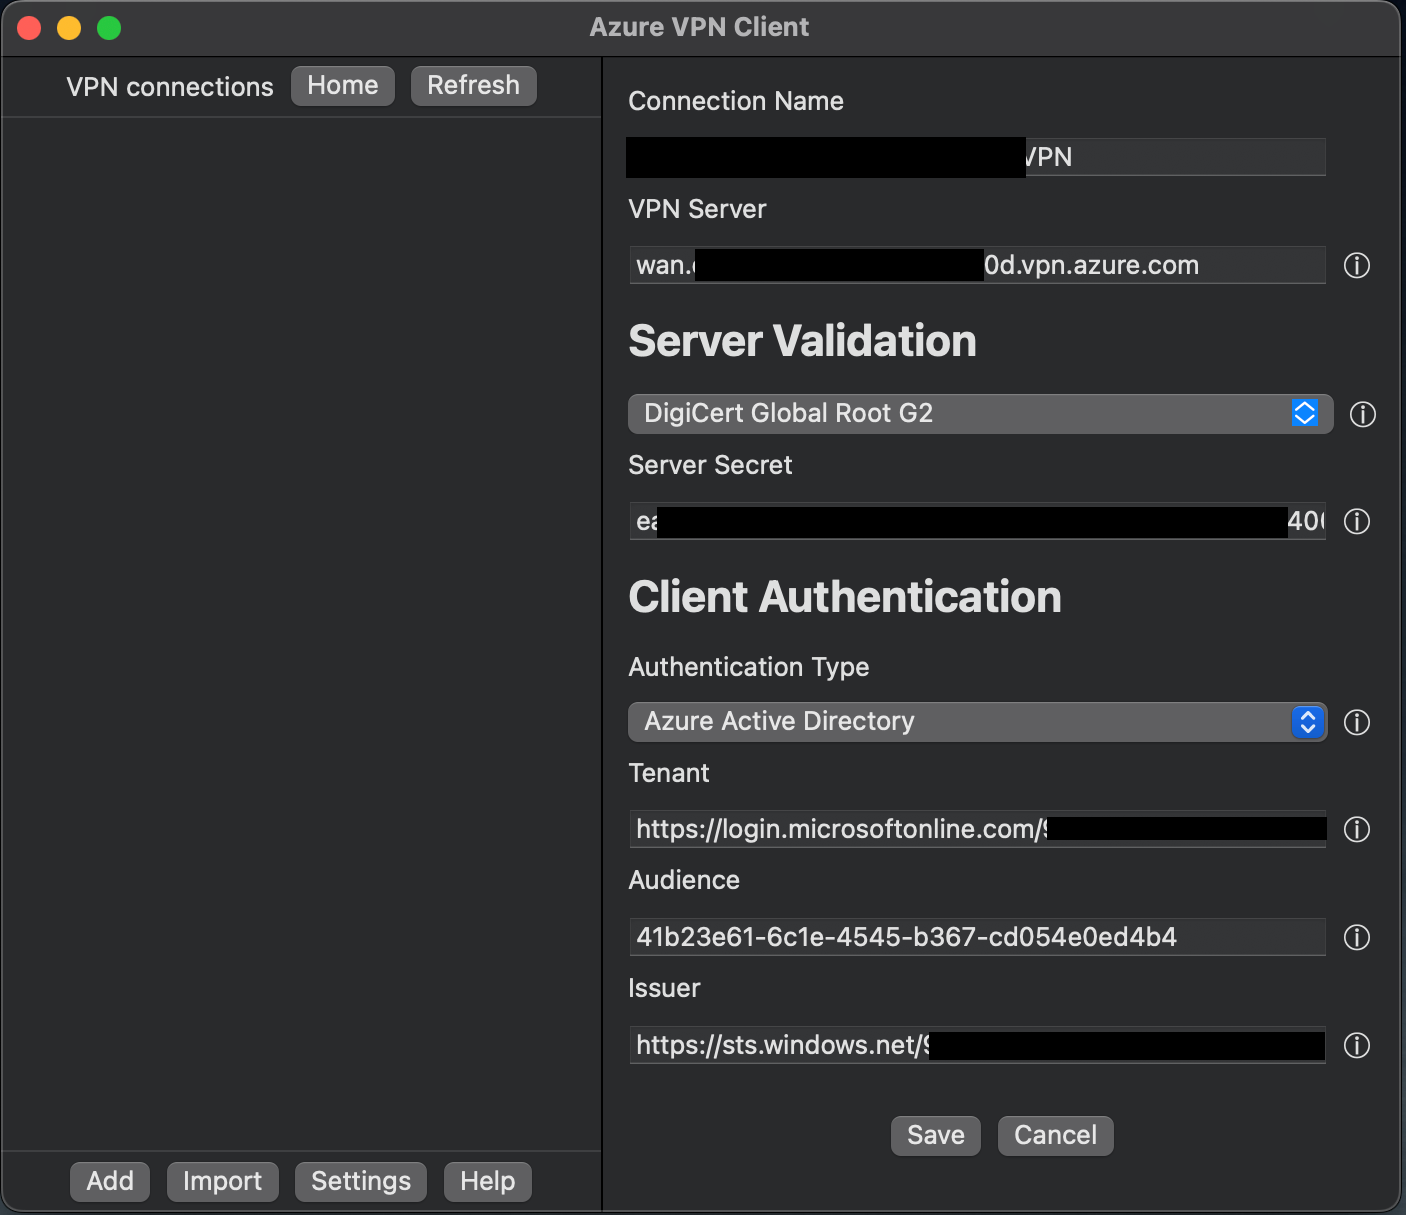Screen dimensions: 1406x1215
Task: Click info icon next to VPN Server field
Action: coord(1356,265)
